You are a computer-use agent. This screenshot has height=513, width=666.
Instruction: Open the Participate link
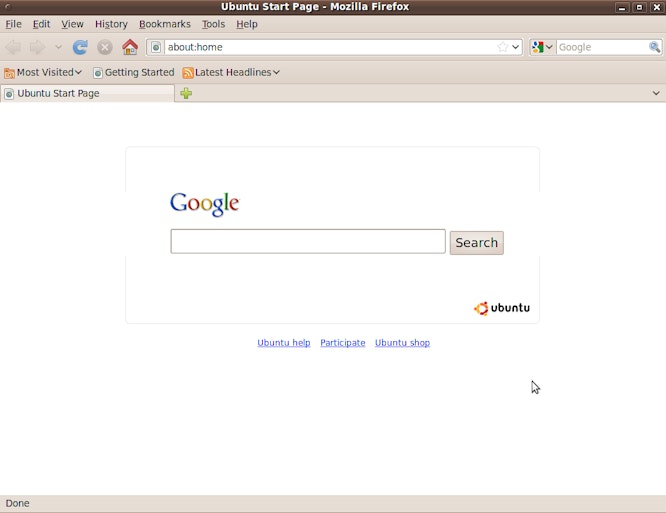343,343
